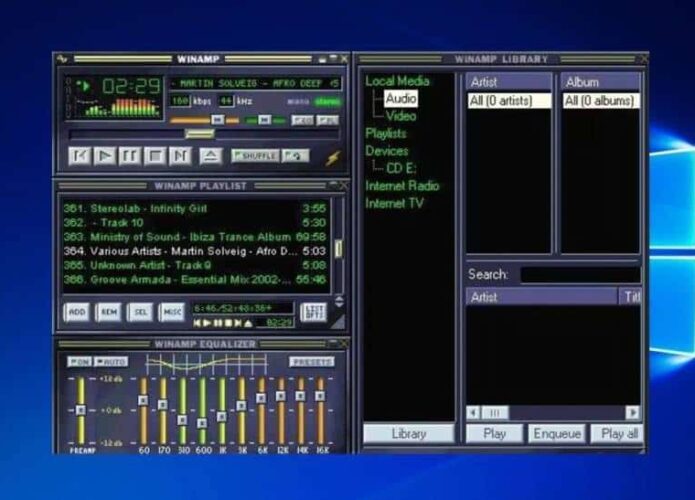Open Playlists in library tree

[386, 133]
